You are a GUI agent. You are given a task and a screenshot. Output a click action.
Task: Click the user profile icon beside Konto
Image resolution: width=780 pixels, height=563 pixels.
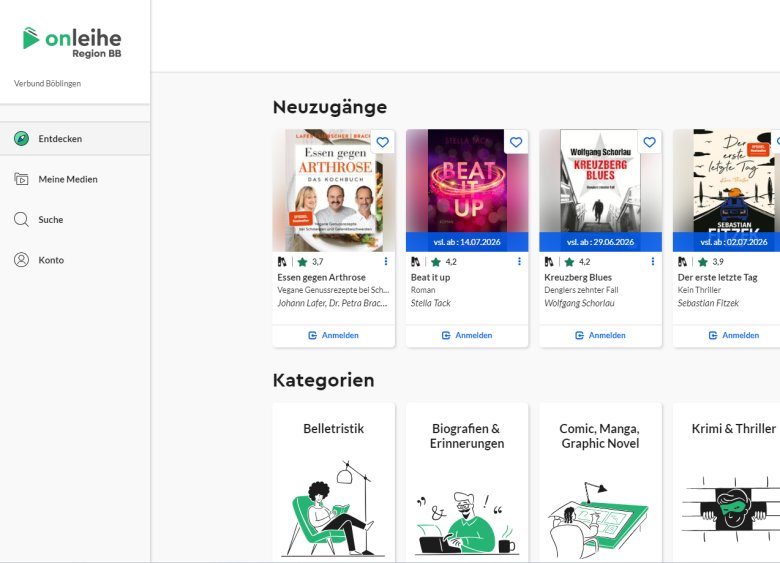coord(21,260)
